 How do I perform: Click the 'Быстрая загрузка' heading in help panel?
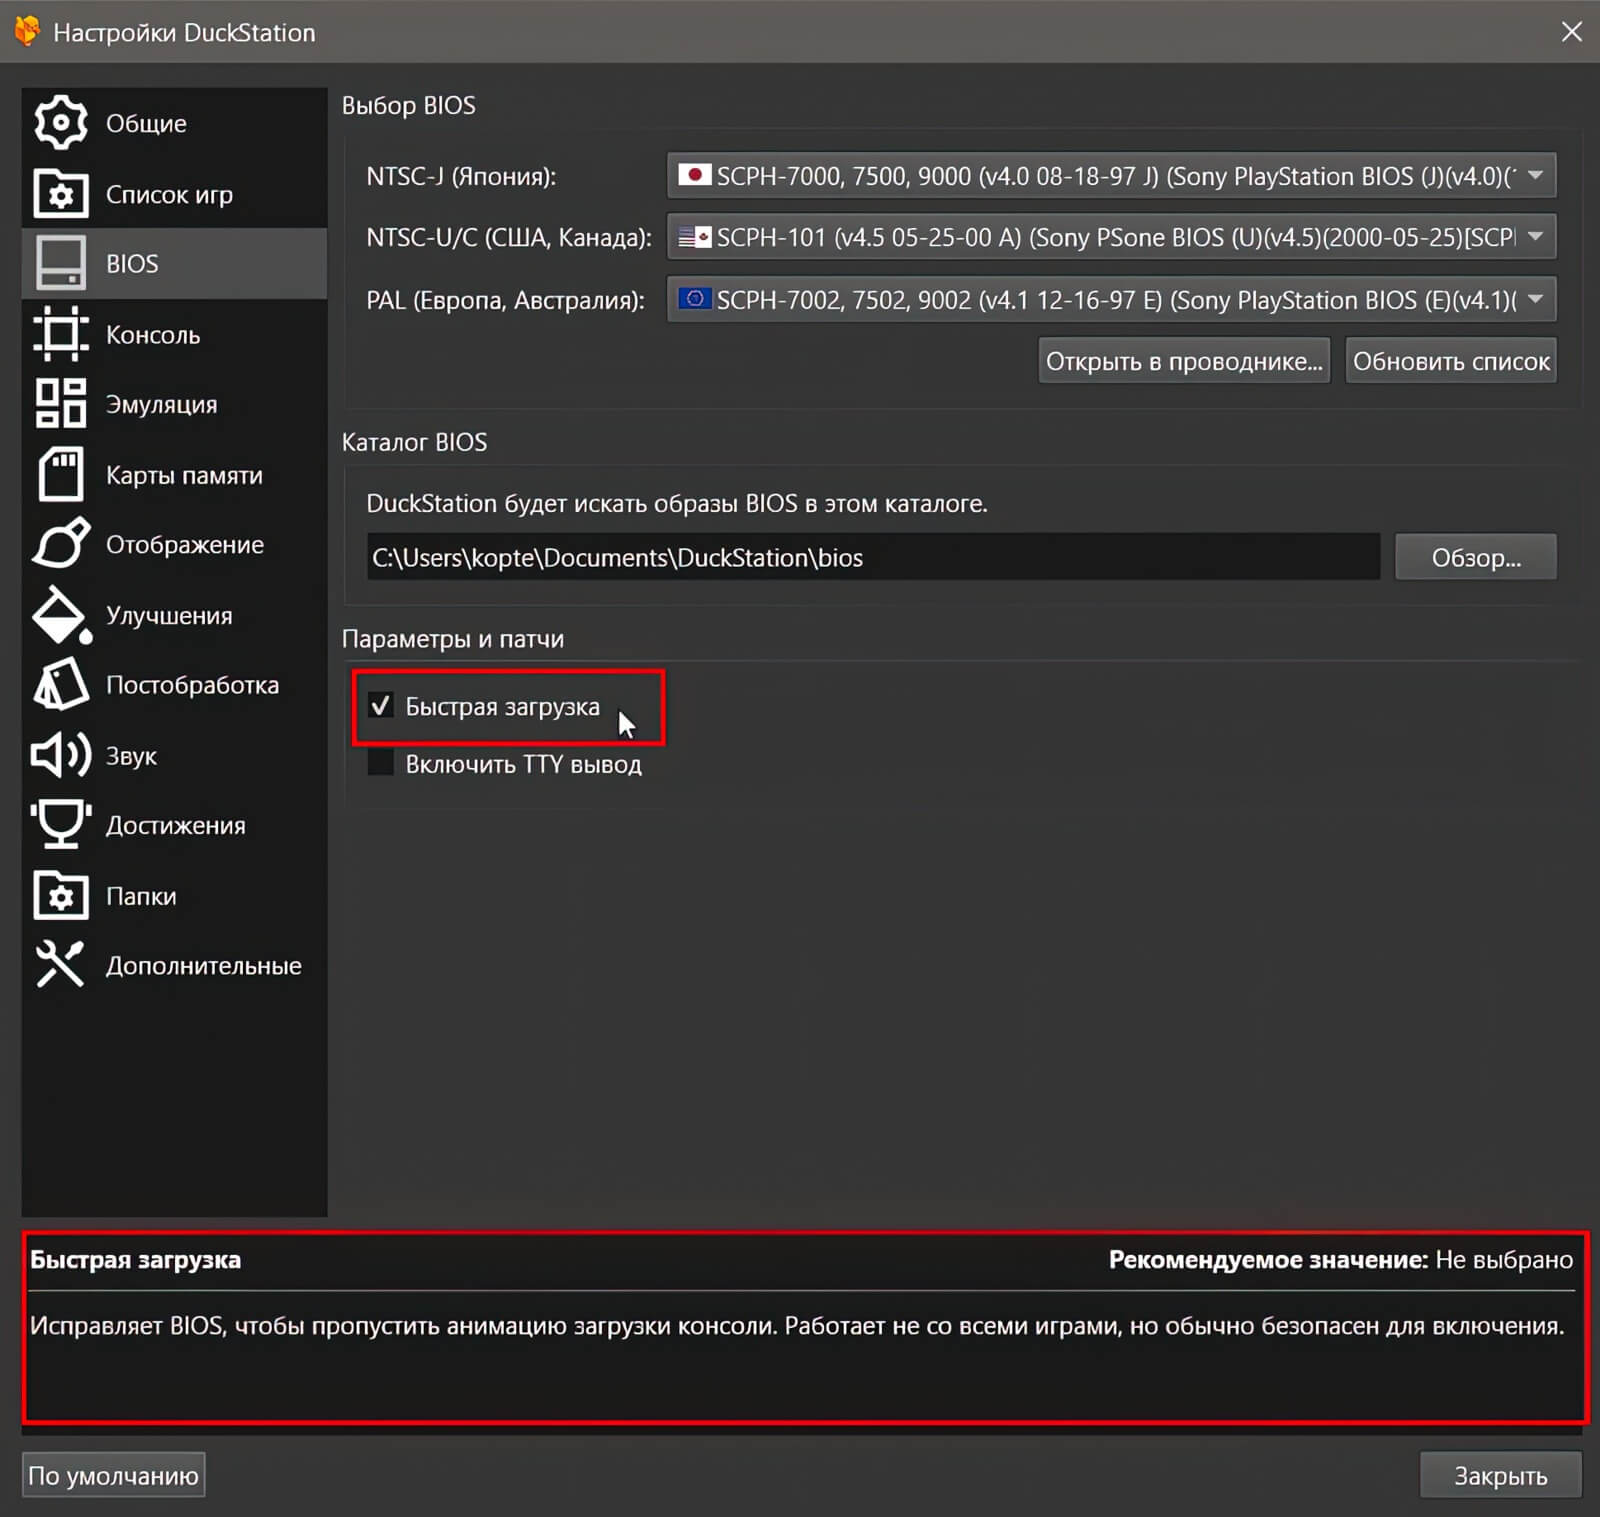pyautogui.click(x=135, y=1259)
